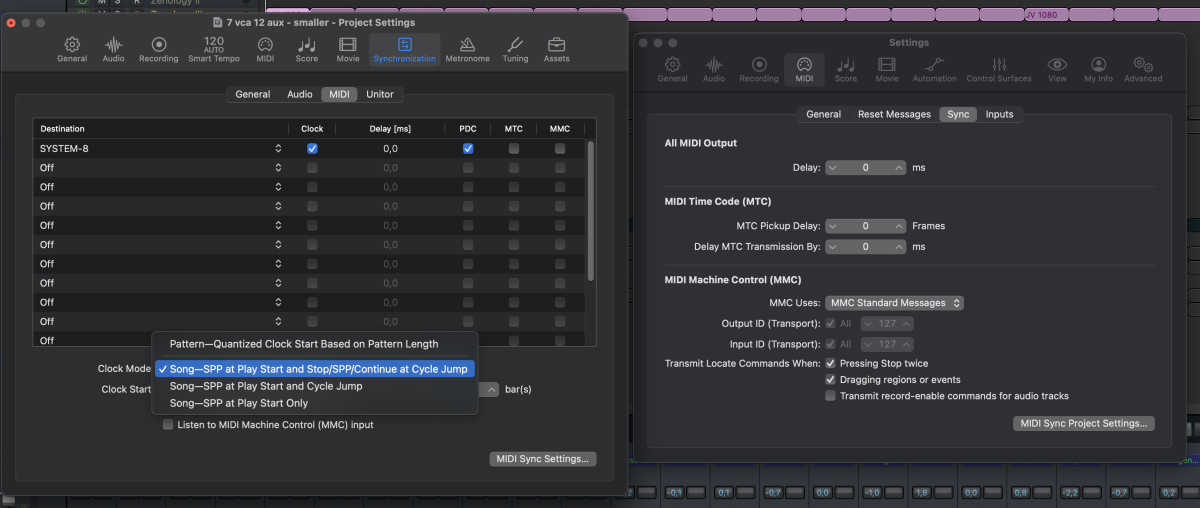Select Synchronization project settings icon

(x=405, y=50)
